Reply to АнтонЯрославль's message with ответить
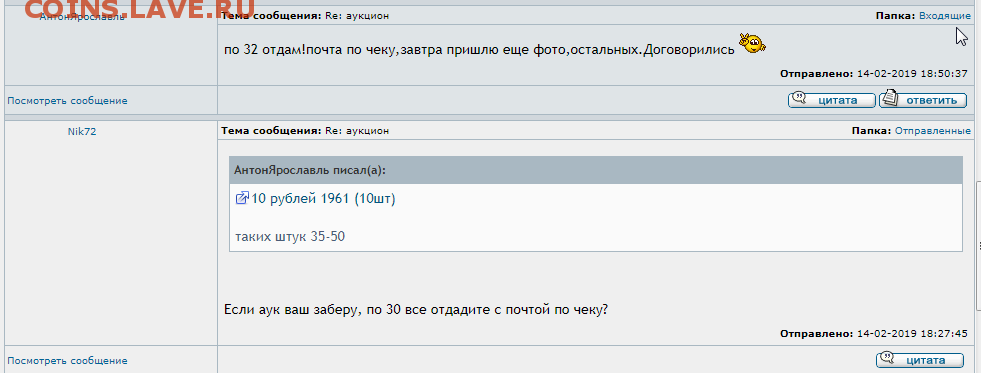Screen dimensions: 981x373 [x=923, y=100]
